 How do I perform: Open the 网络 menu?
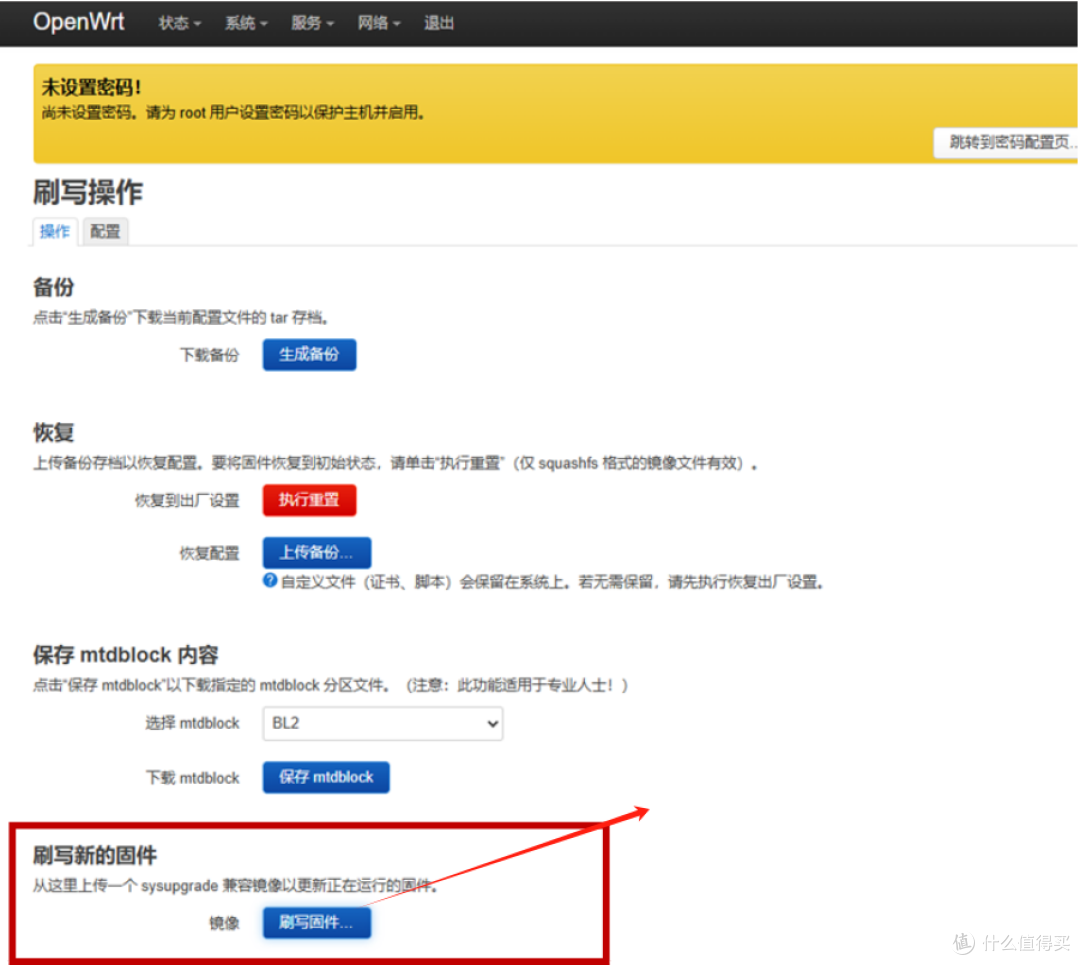(378, 23)
